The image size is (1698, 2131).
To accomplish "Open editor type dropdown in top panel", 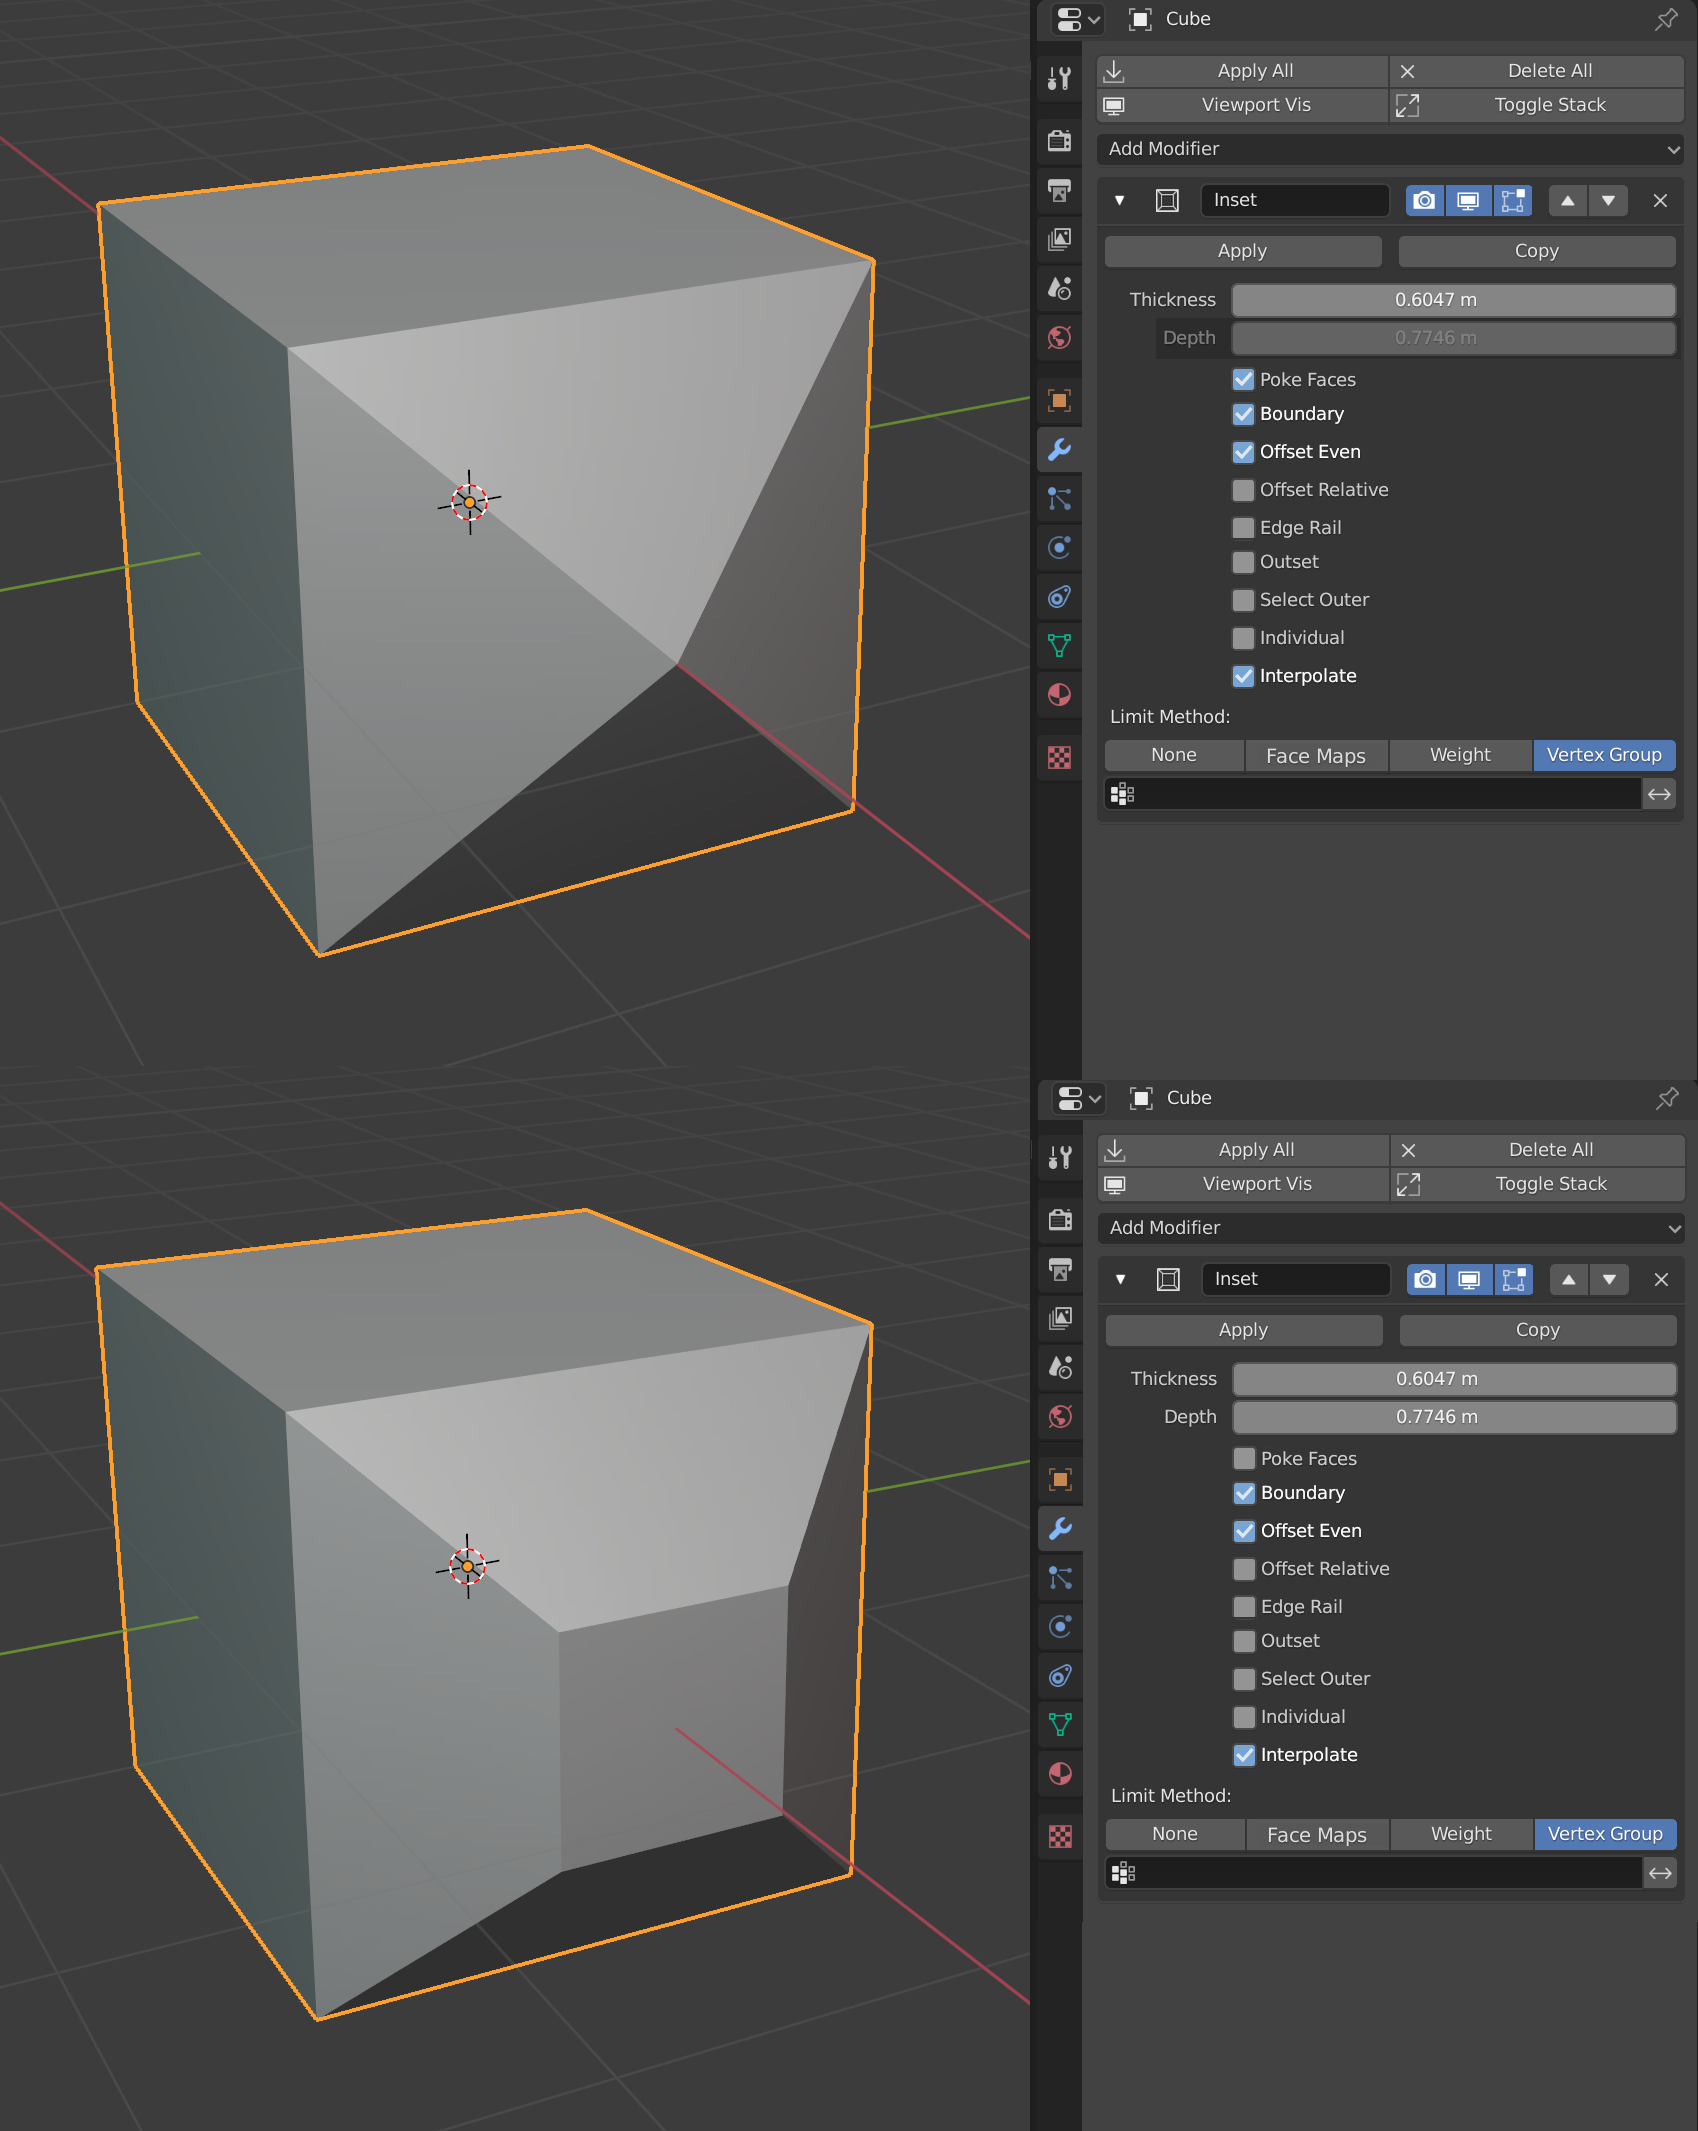I will coord(1078,19).
